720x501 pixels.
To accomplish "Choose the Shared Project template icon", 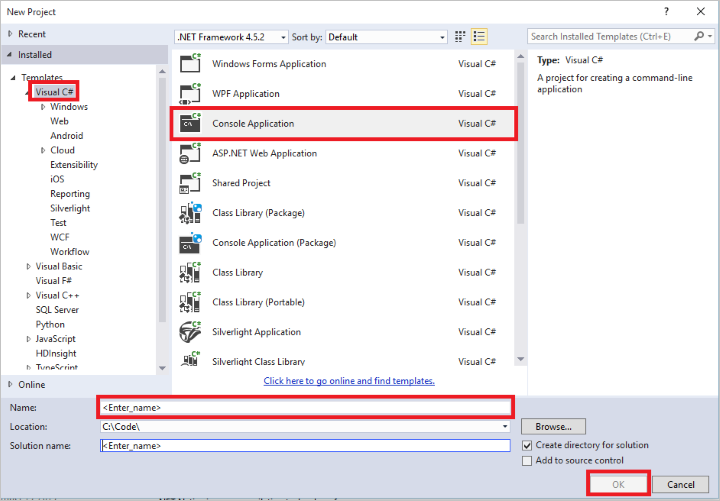I will 190,183.
